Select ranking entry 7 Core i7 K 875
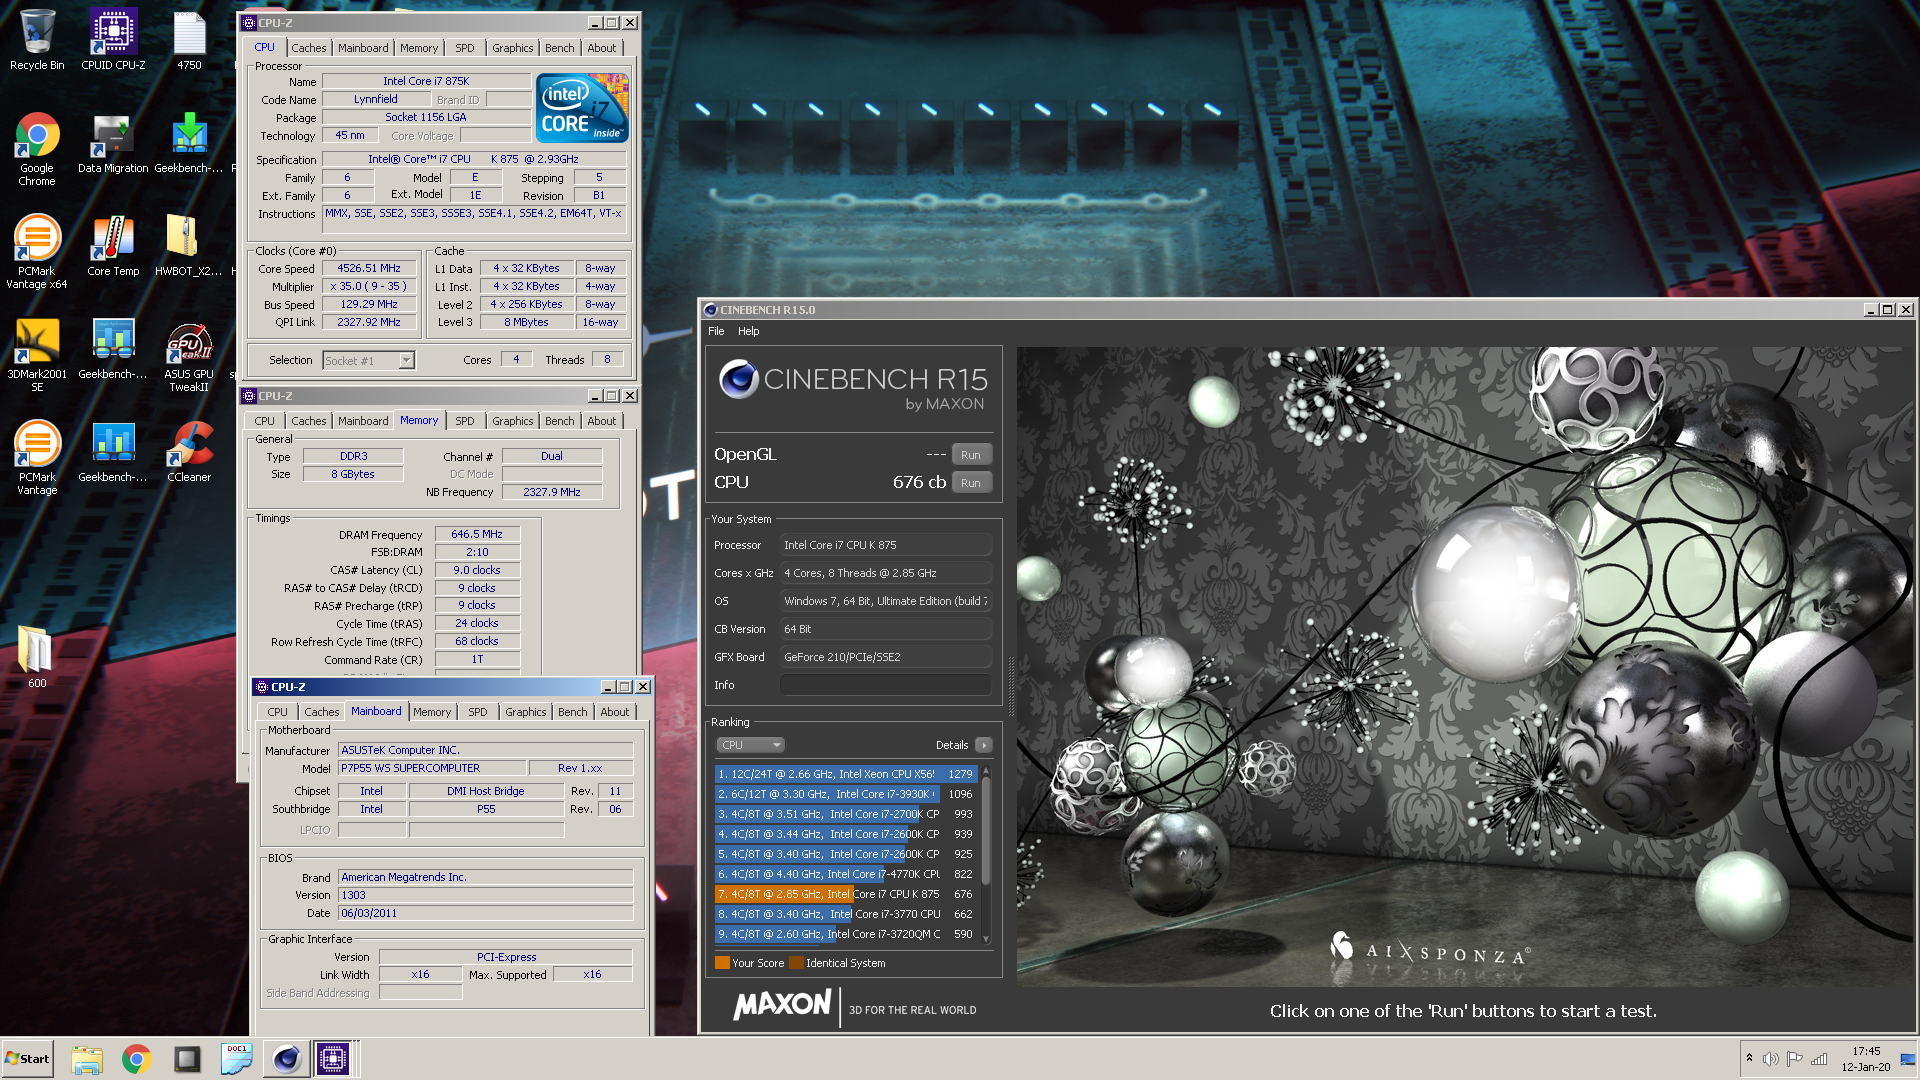 846,894
